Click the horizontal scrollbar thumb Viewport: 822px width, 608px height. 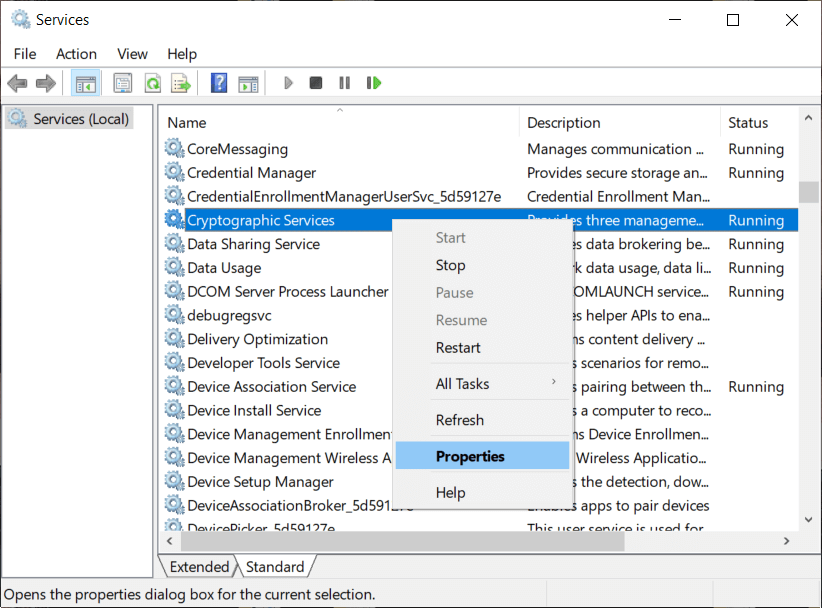click(402, 541)
